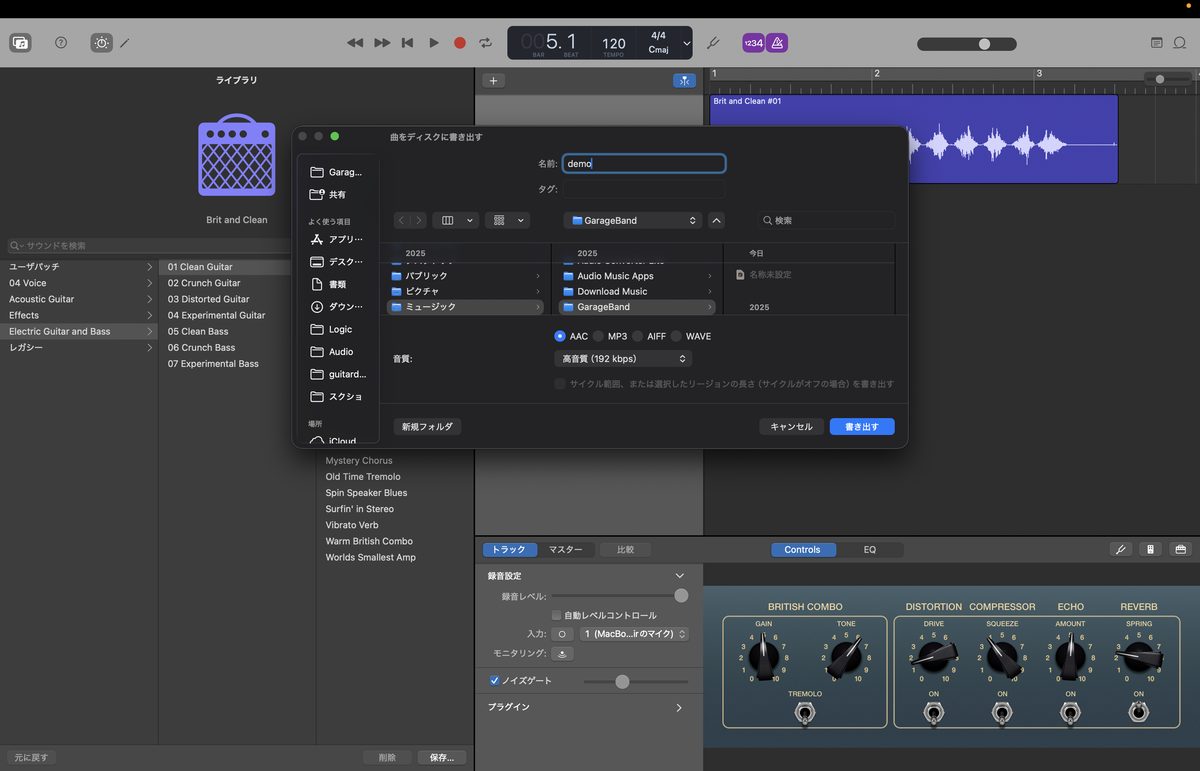Toggle the Catch playhead button
This screenshot has height=771, width=1200.
[x=684, y=81]
